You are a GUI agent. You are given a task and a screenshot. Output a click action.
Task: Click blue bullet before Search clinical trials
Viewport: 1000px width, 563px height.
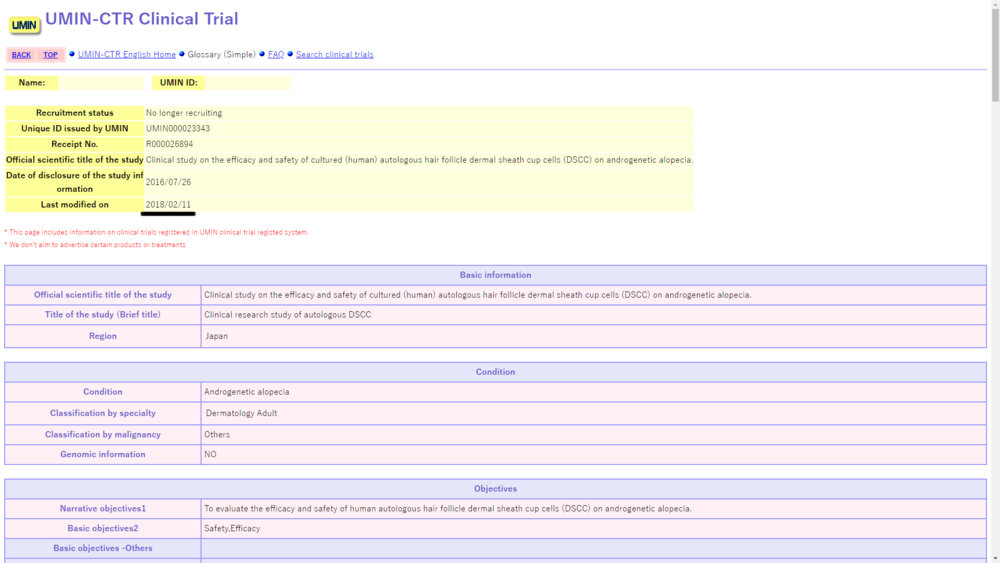tap(290, 54)
